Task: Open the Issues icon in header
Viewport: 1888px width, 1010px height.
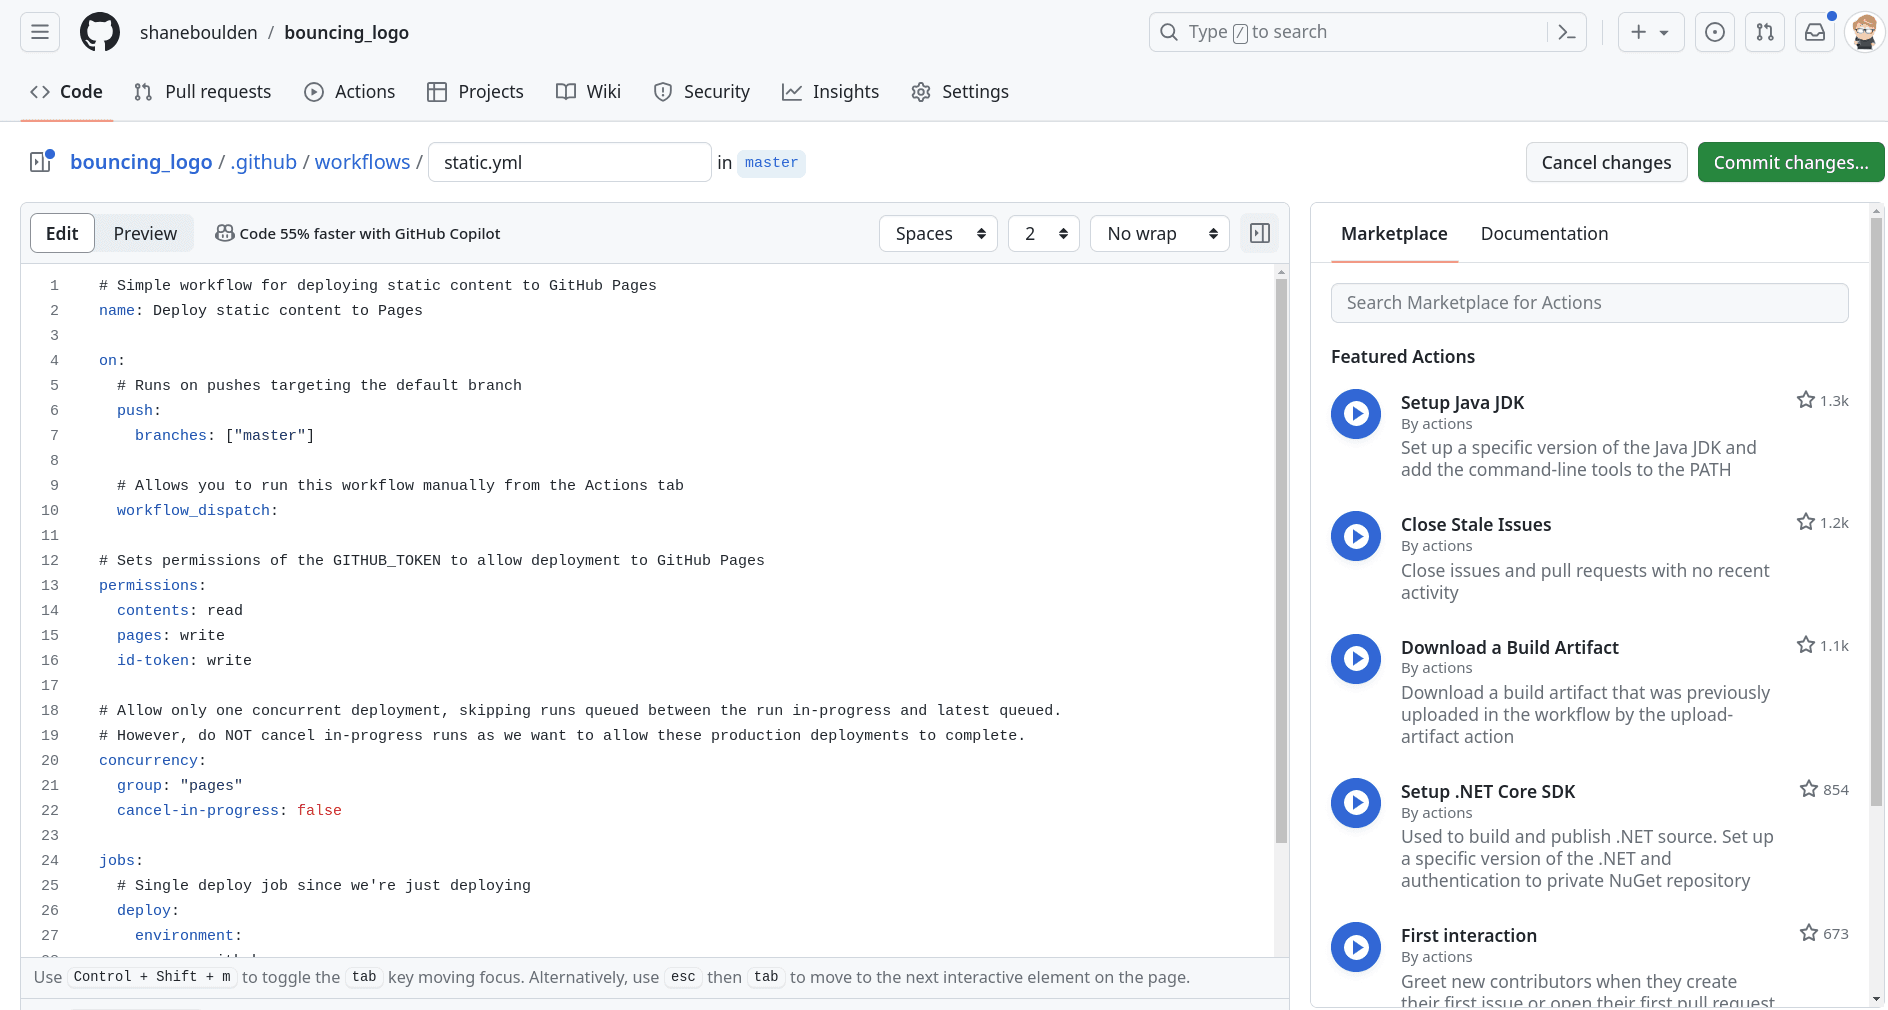Action: coord(1715,32)
